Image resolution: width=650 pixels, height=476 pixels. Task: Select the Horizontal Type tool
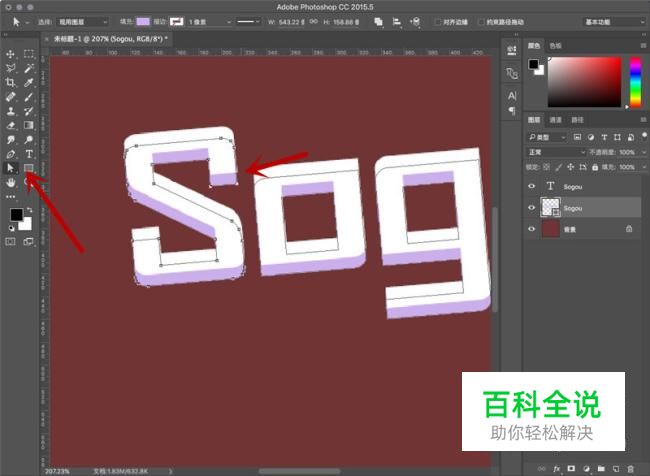(x=30, y=155)
